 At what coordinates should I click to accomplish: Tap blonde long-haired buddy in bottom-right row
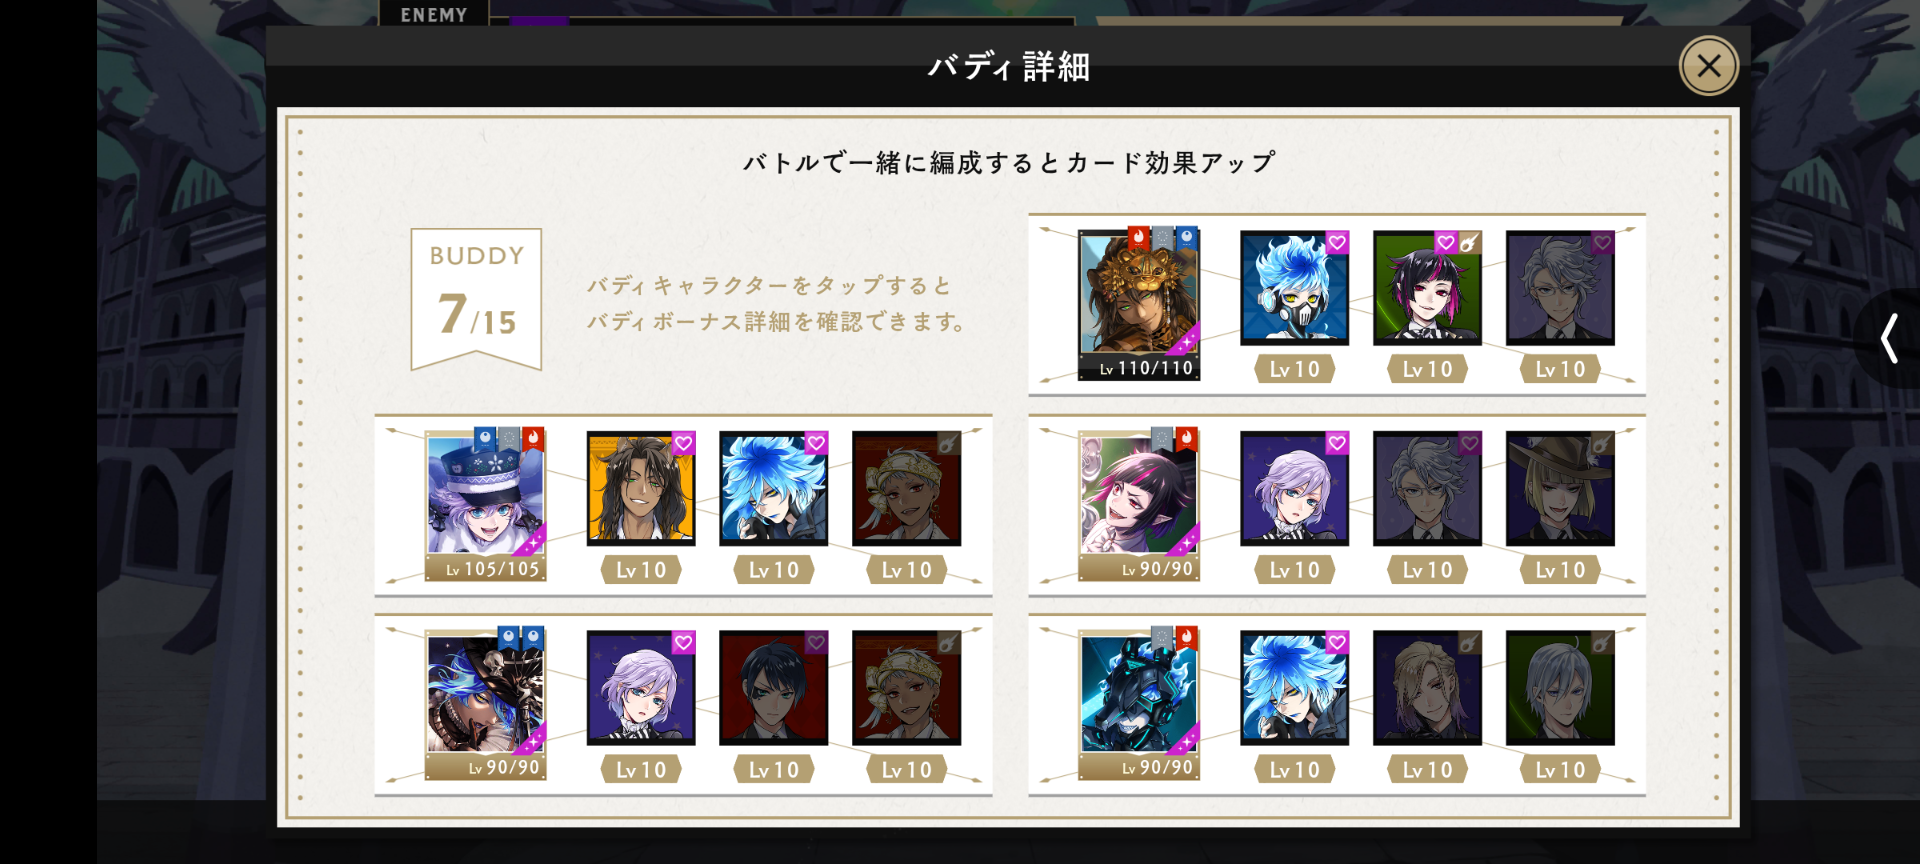(1427, 688)
